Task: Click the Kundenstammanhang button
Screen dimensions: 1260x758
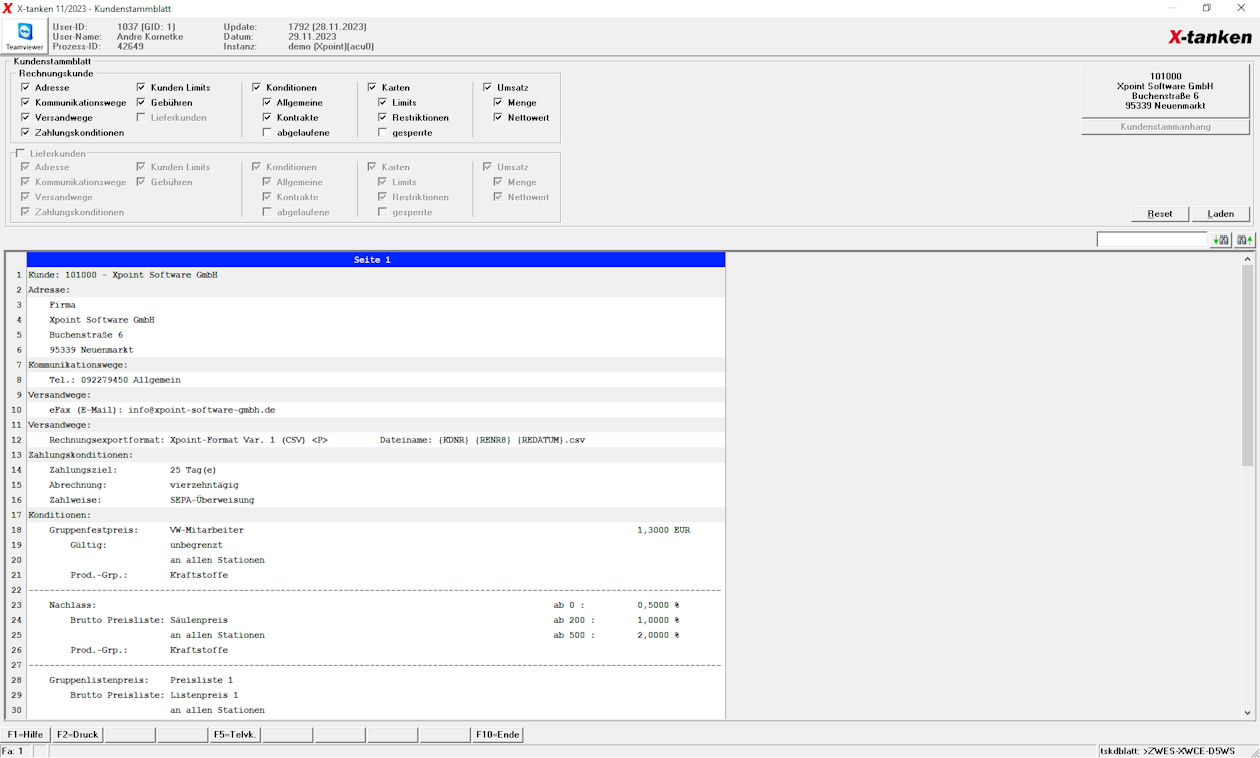Action: tap(1165, 127)
